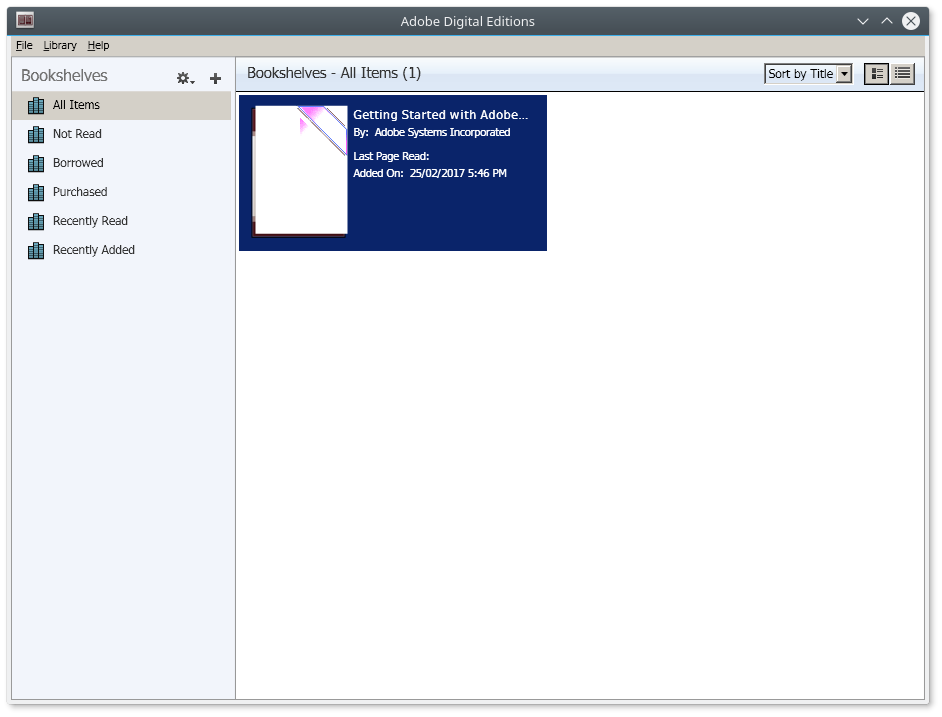Click the Not Read bookshelf icon

(x=37, y=135)
